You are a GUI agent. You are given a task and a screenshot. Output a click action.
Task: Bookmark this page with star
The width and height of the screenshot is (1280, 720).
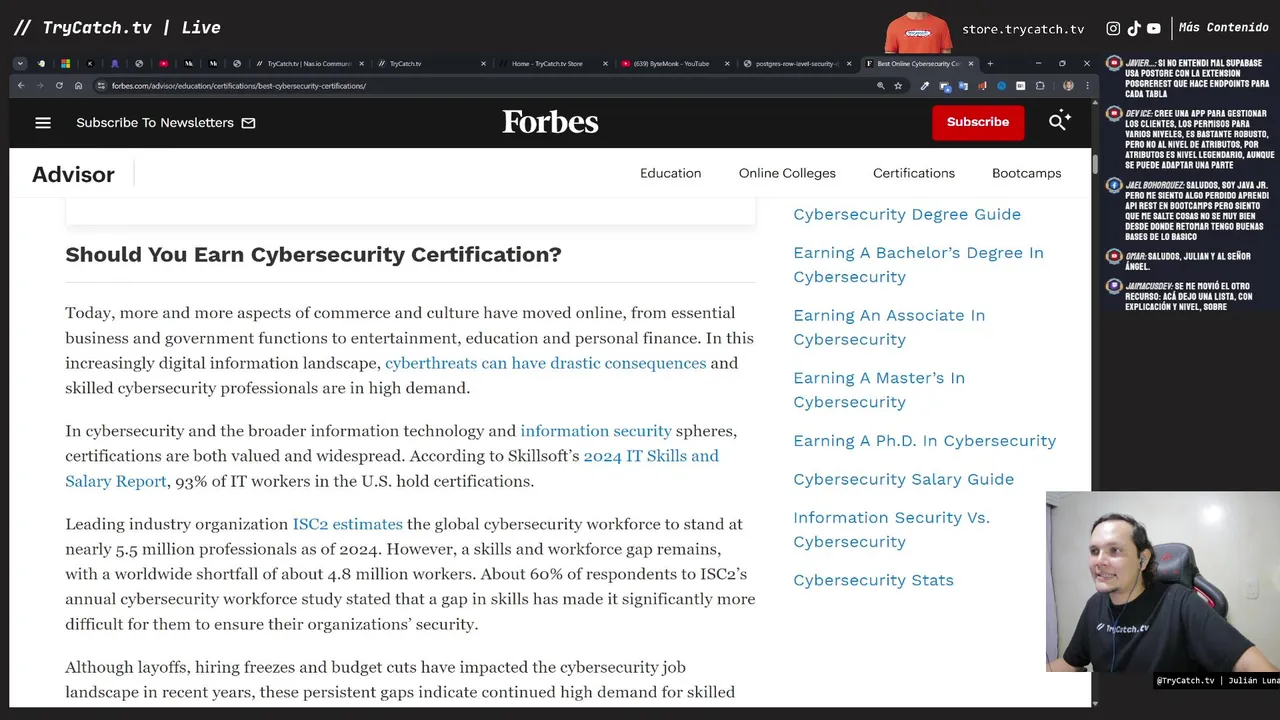(898, 86)
